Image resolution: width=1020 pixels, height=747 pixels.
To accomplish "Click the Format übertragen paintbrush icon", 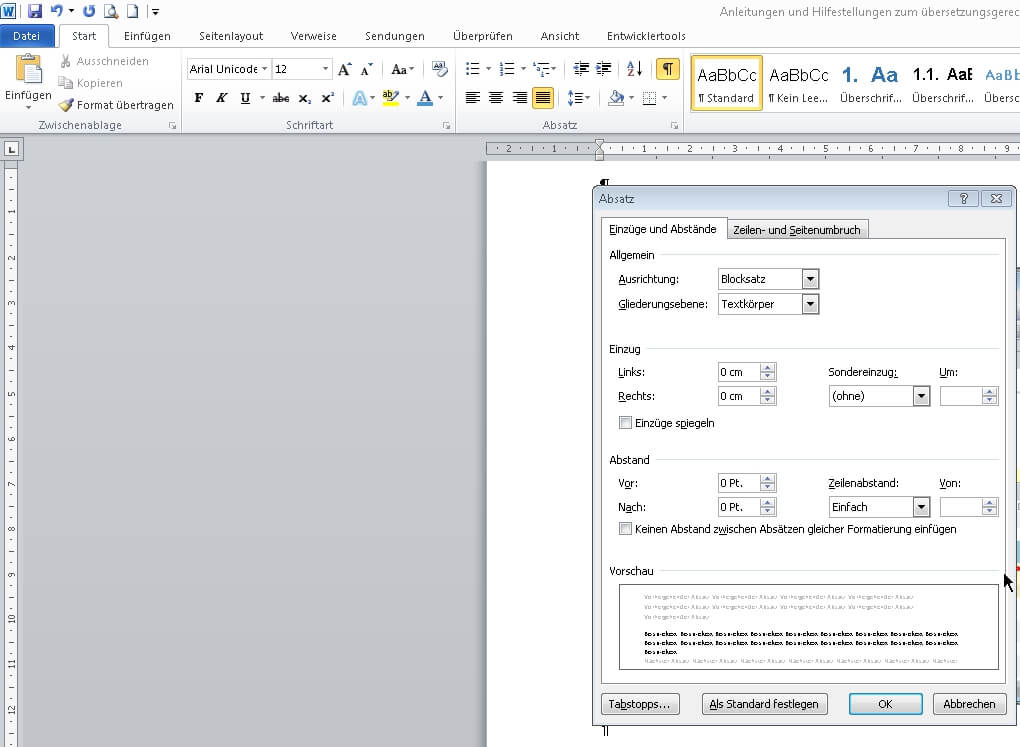I will click(67, 105).
